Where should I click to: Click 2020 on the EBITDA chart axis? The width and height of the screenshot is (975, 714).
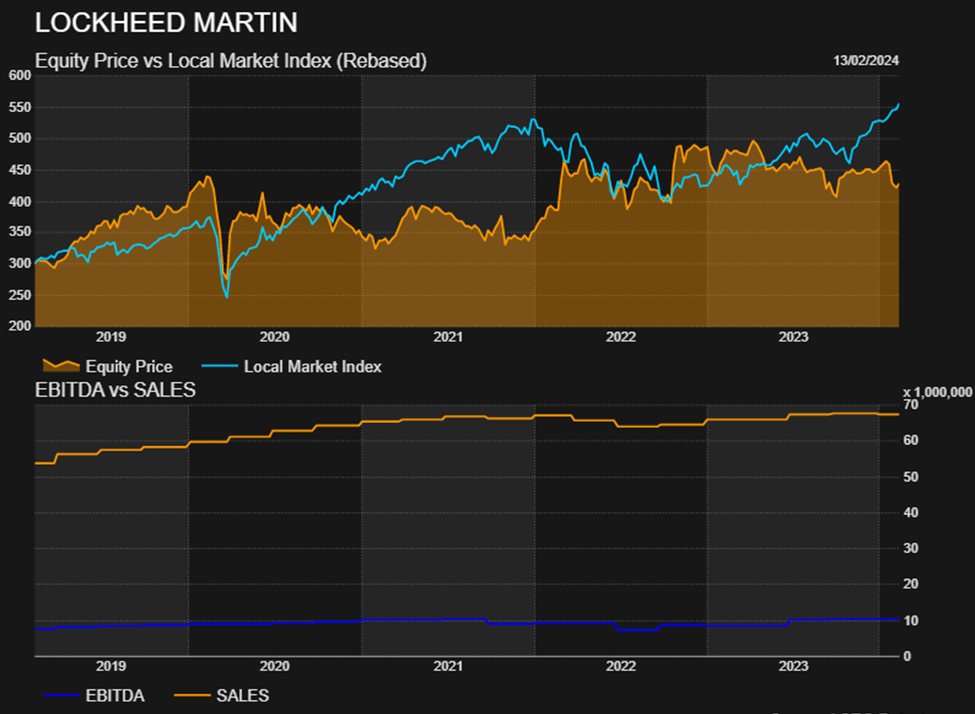pos(274,666)
